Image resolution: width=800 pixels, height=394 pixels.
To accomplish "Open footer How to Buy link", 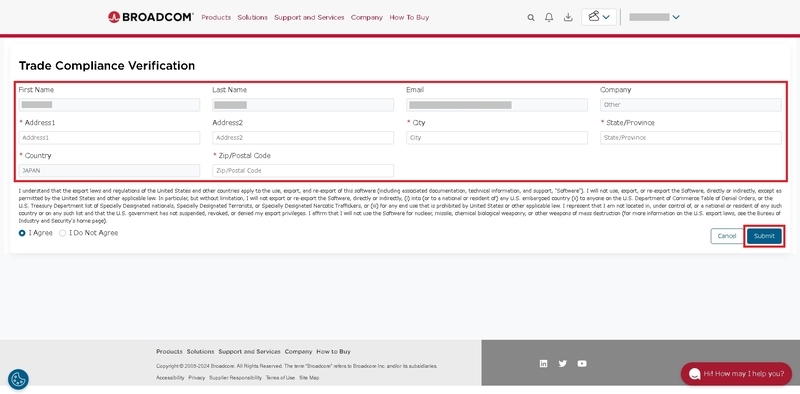I will point(334,352).
